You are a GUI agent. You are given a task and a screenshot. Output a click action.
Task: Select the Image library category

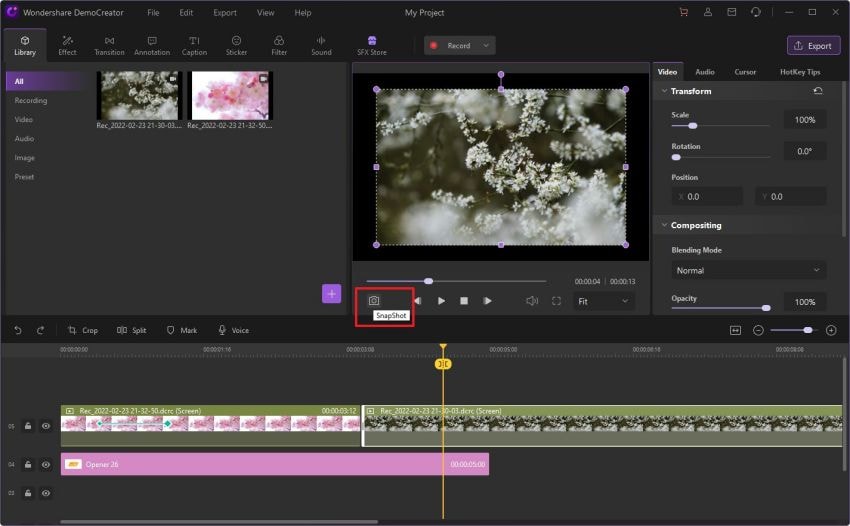click(x=25, y=158)
